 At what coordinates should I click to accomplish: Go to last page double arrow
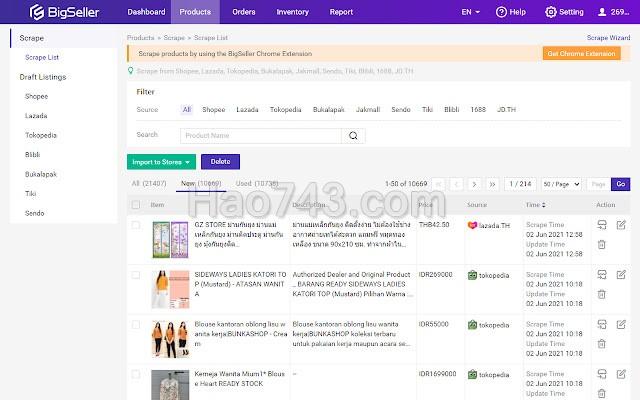[x=492, y=184]
